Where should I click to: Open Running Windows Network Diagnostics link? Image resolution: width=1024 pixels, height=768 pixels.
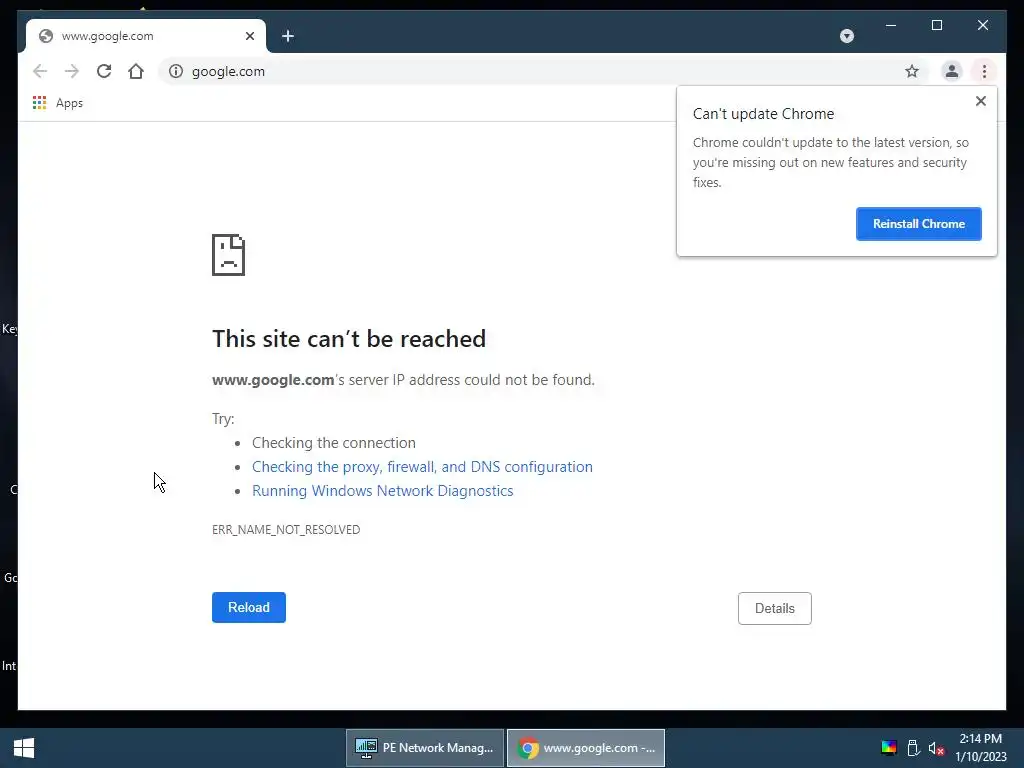(383, 490)
